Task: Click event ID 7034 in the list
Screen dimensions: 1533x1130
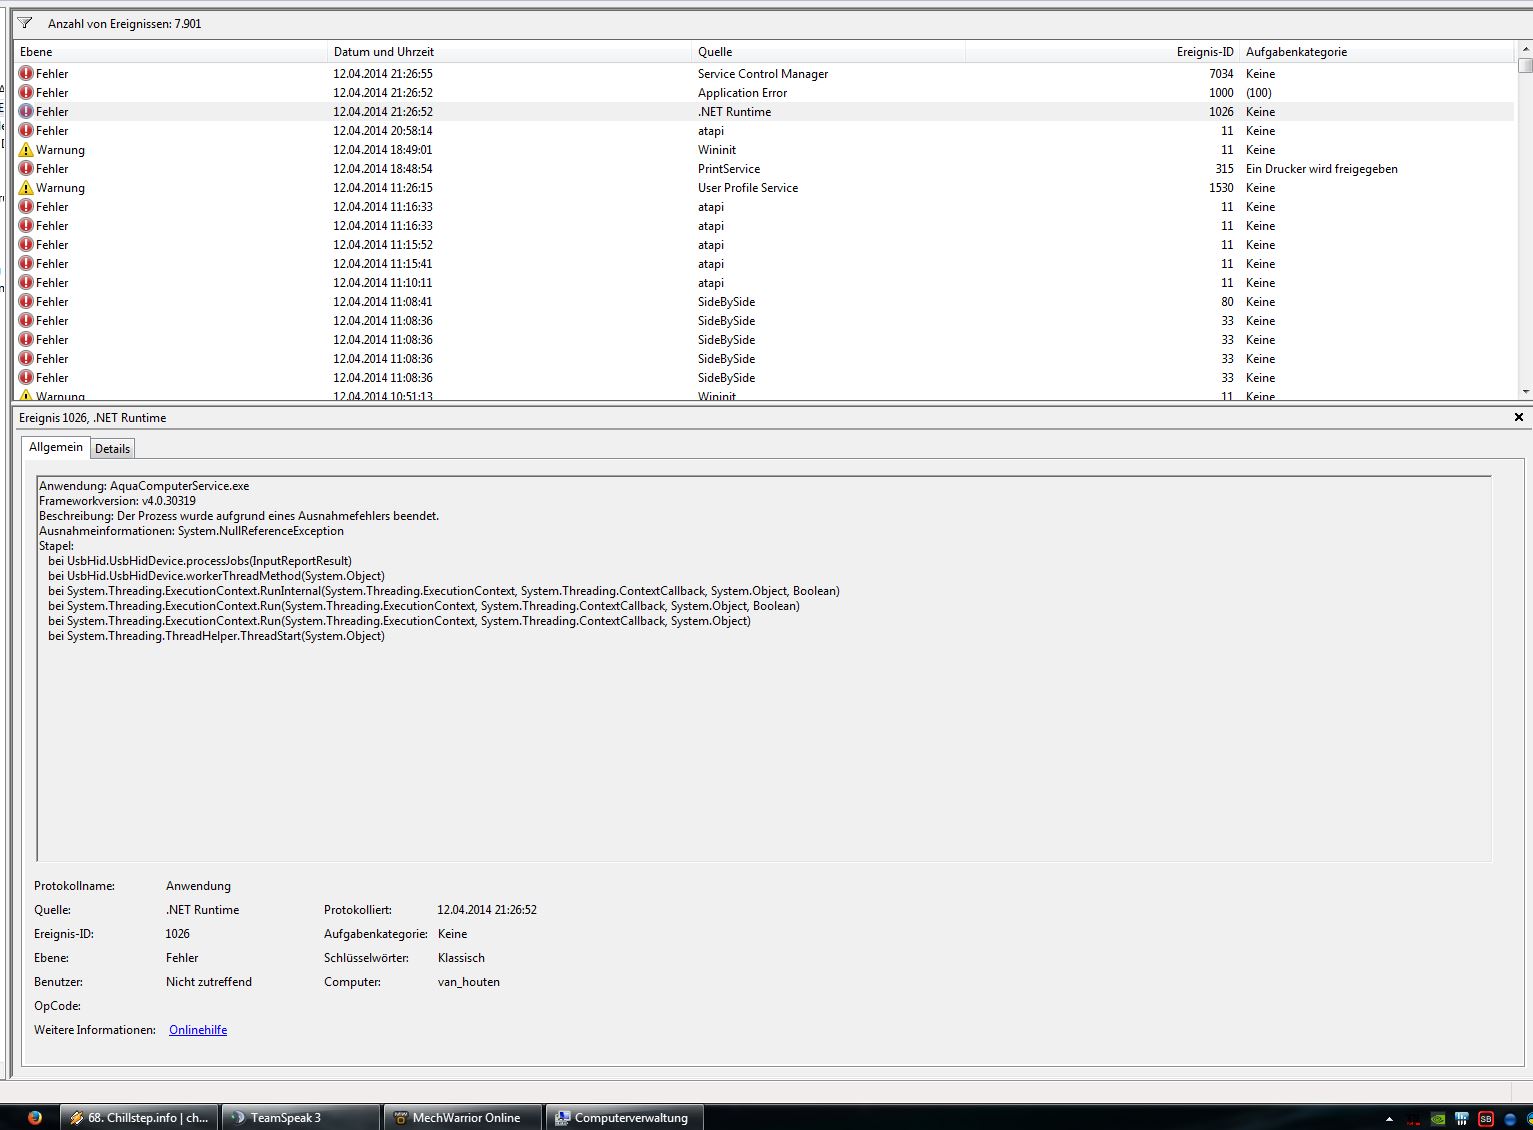Action: coord(1221,74)
